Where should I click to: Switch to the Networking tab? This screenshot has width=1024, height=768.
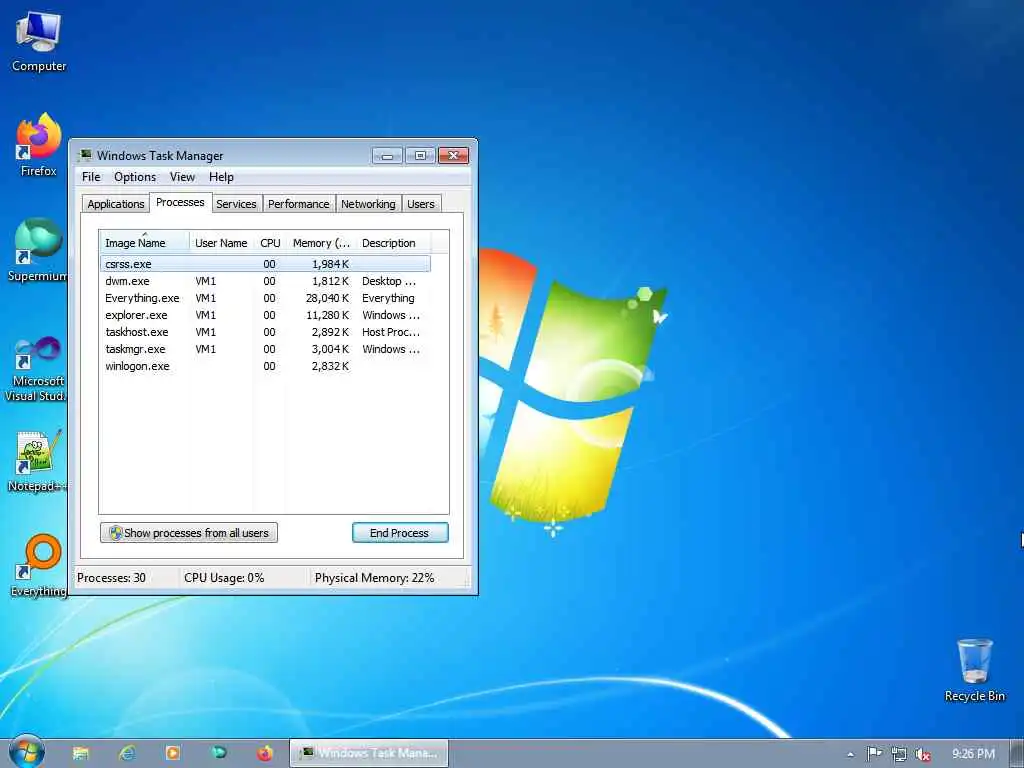[x=368, y=204]
